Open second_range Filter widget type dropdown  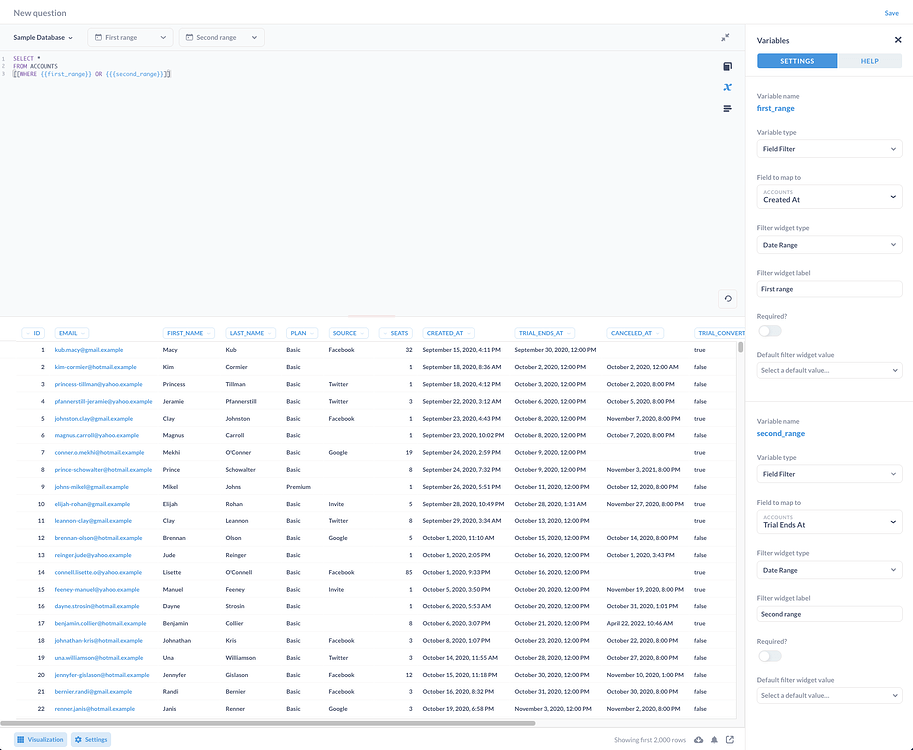click(829, 570)
